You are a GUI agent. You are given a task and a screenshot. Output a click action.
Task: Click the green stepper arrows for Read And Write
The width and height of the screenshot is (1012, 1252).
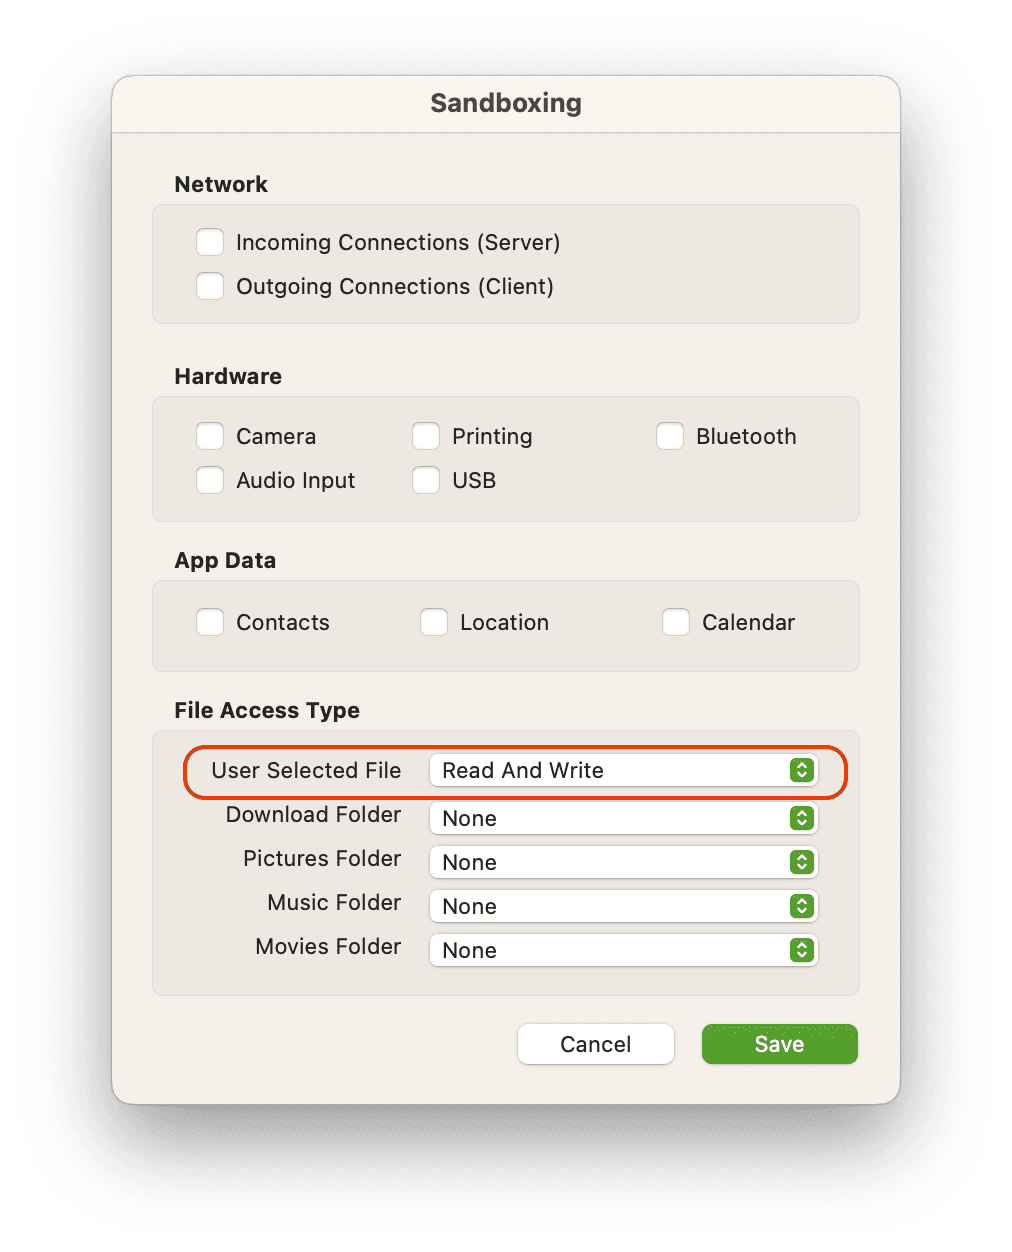click(x=802, y=770)
